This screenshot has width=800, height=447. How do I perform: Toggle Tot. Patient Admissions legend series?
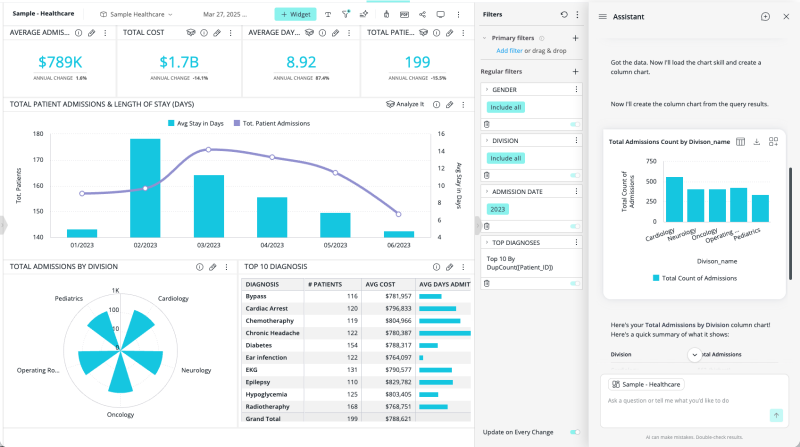272,123
